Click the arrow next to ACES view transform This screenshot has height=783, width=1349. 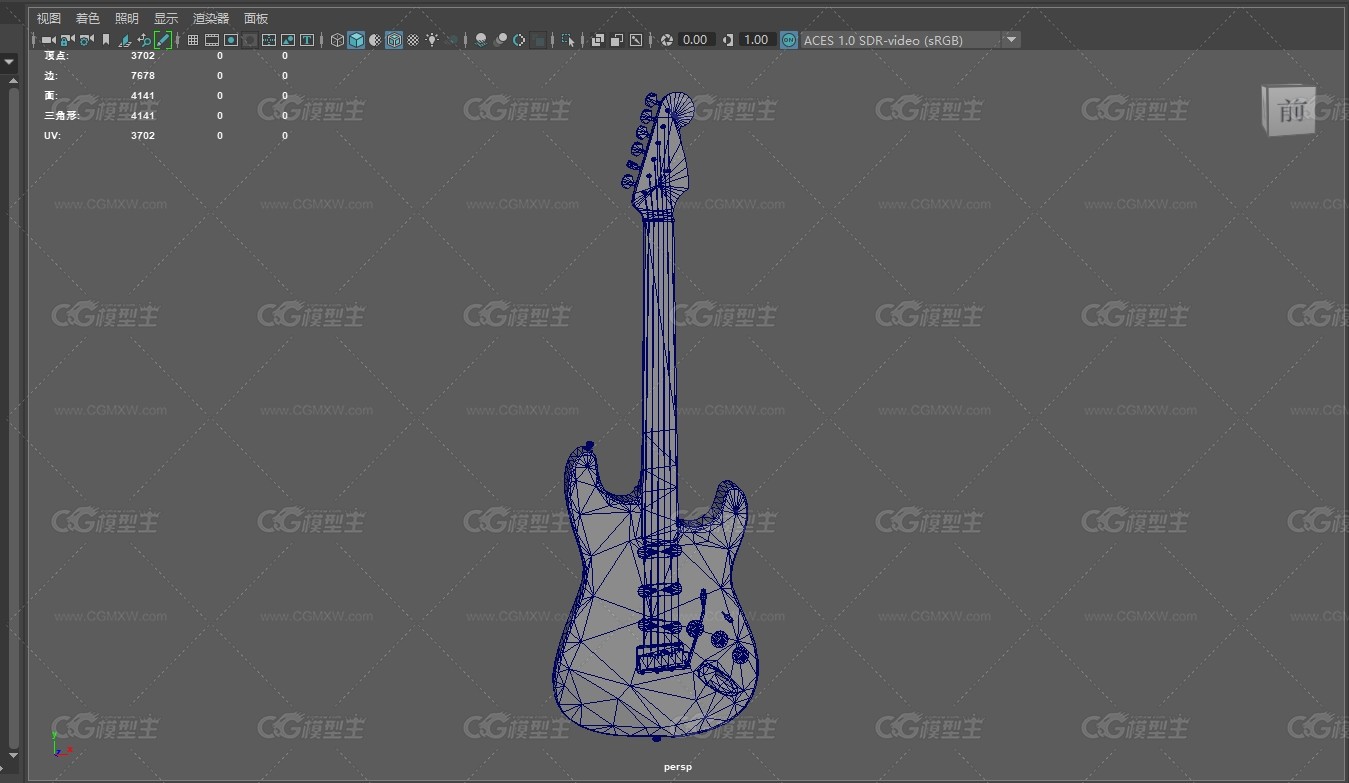coord(1011,40)
